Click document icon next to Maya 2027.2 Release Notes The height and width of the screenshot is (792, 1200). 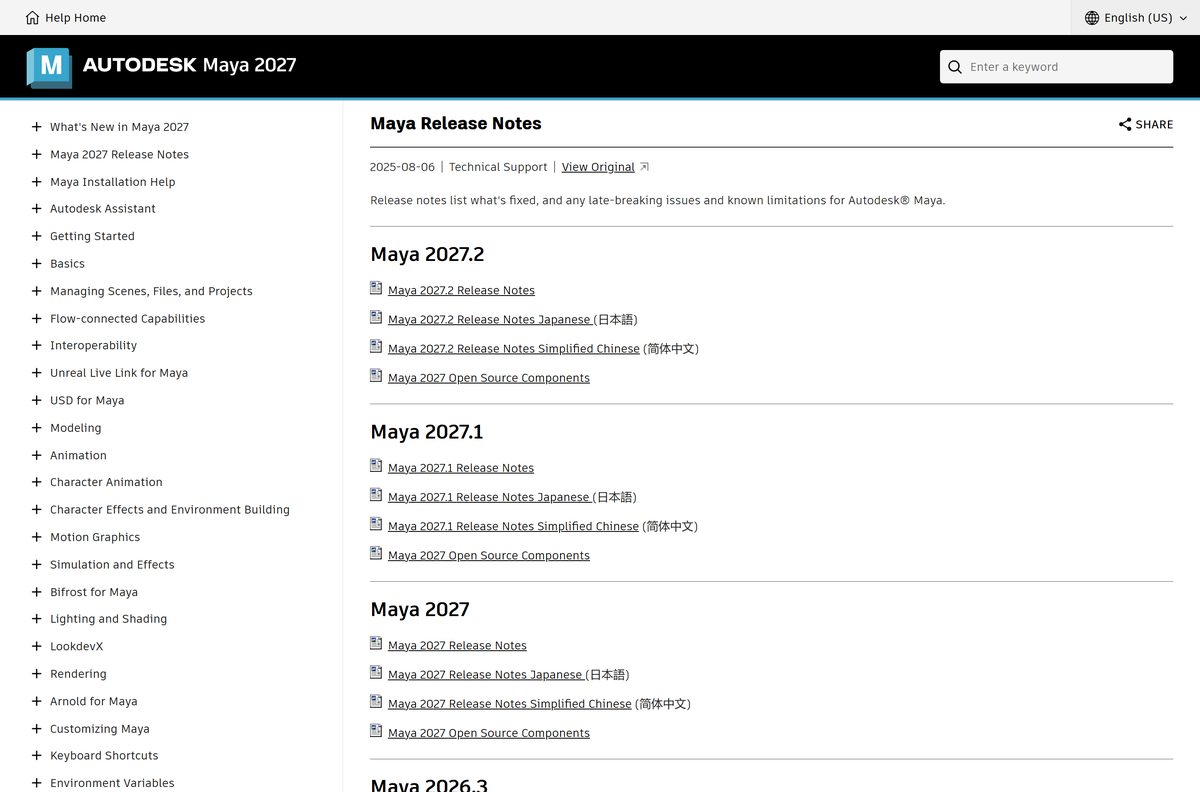pyautogui.click(x=376, y=288)
